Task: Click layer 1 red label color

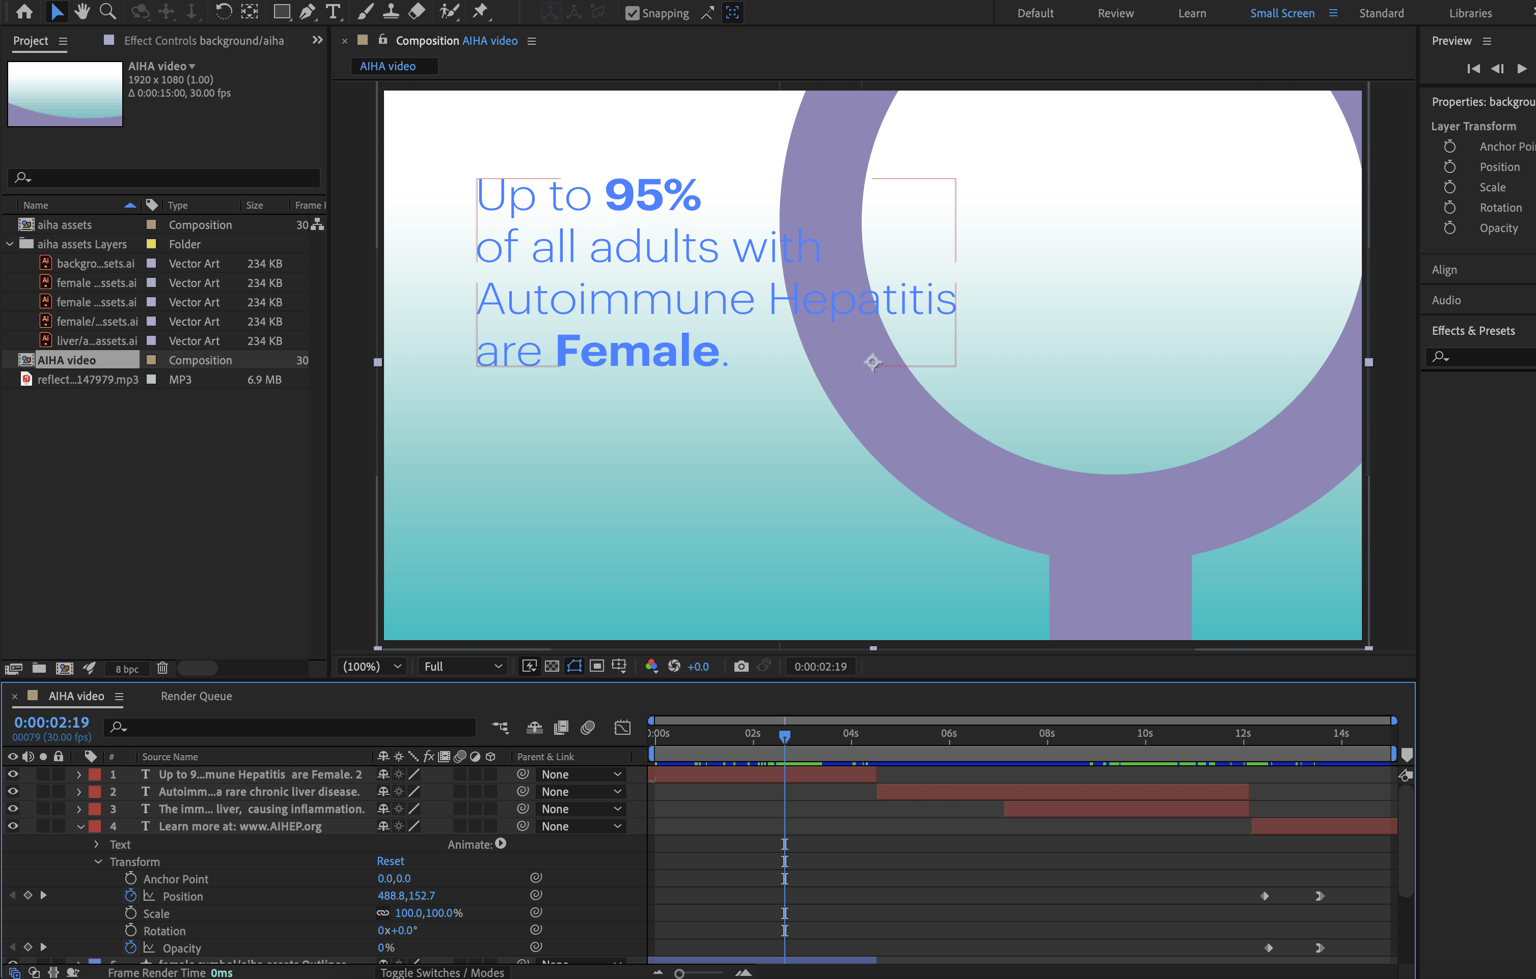Action: (95, 774)
